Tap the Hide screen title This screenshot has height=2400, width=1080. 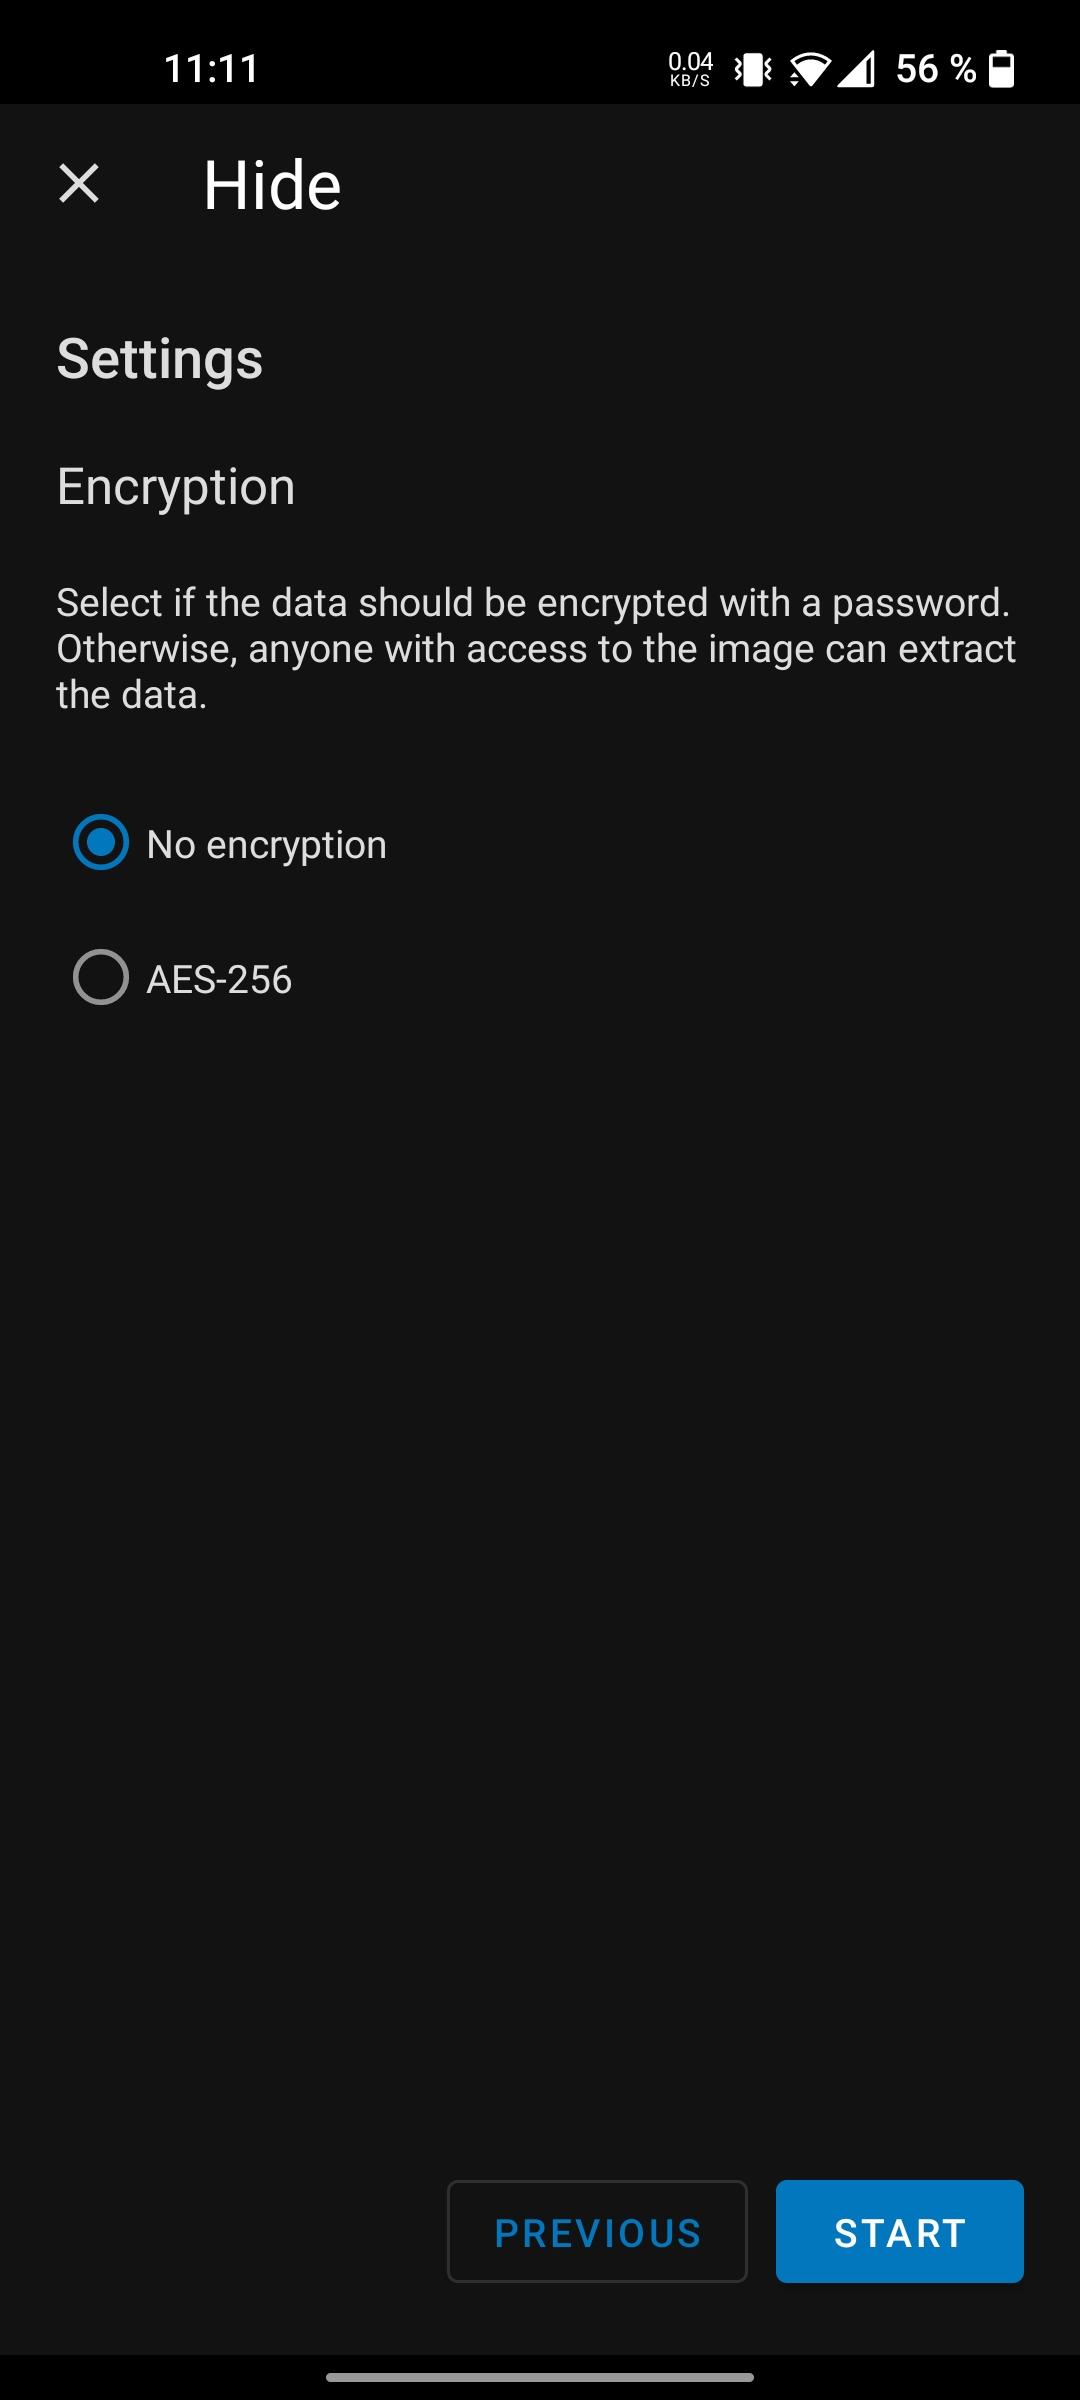click(x=272, y=185)
